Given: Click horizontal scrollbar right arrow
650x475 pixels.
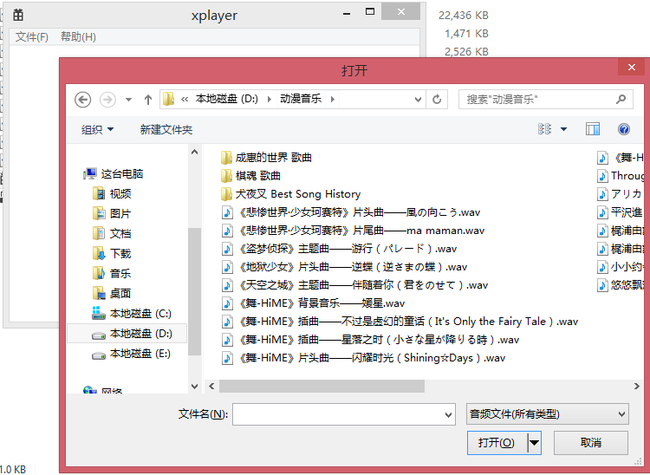Looking at the screenshot, I should (637, 386).
